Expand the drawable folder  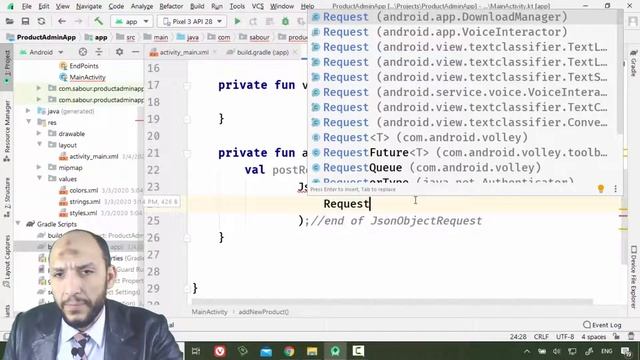39,133
